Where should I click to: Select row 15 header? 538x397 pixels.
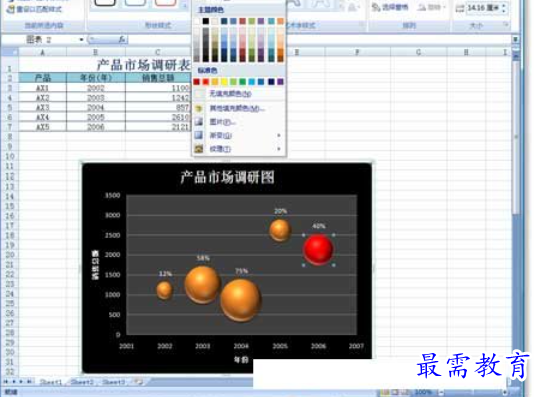click(x=10, y=206)
